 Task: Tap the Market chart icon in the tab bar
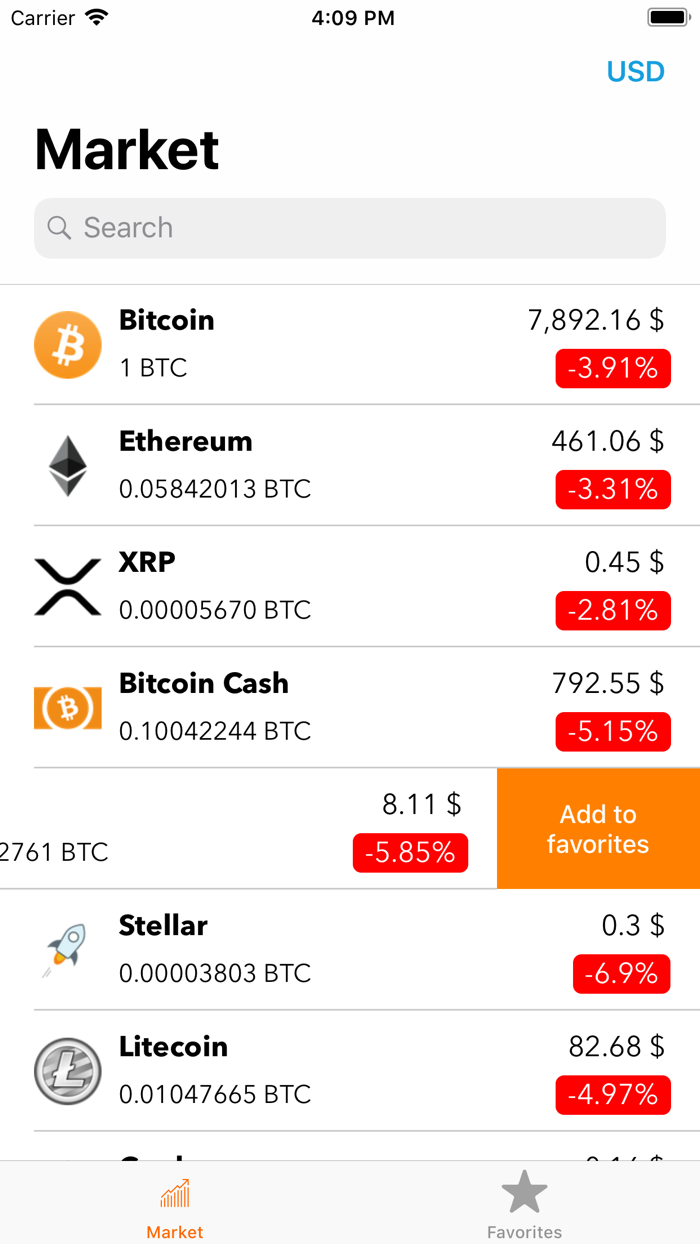click(174, 1191)
